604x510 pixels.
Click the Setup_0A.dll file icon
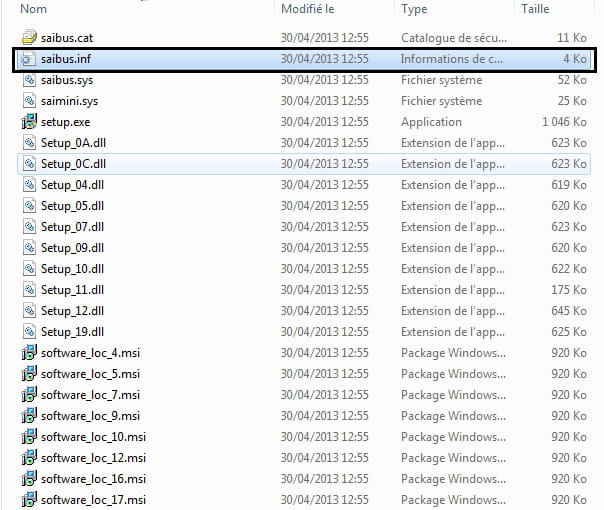(x=29, y=143)
